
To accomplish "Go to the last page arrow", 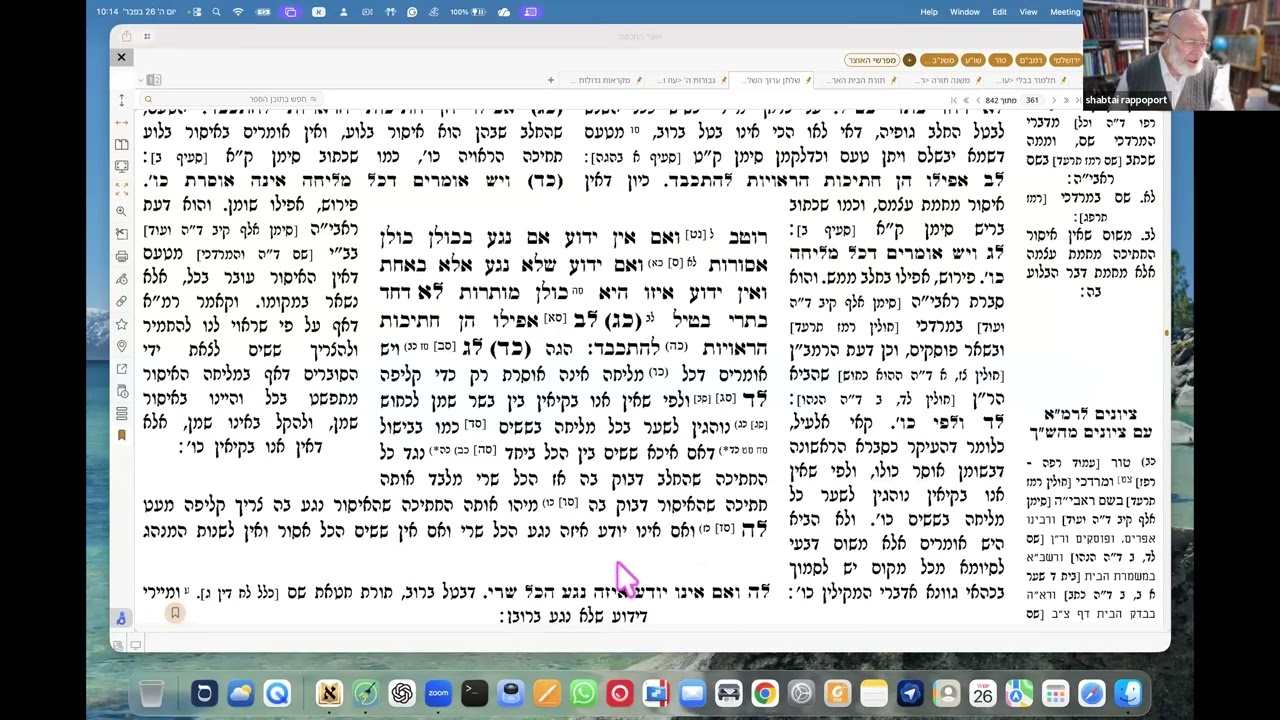I will [954, 100].
